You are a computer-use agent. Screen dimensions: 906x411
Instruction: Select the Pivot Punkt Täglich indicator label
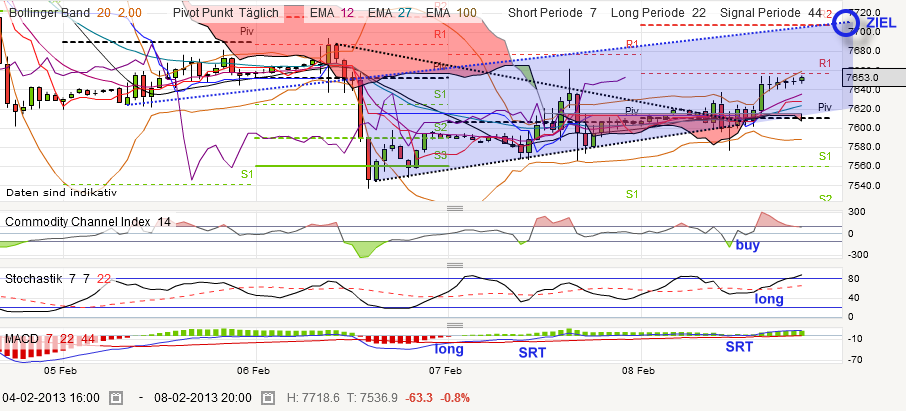[225, 13]
